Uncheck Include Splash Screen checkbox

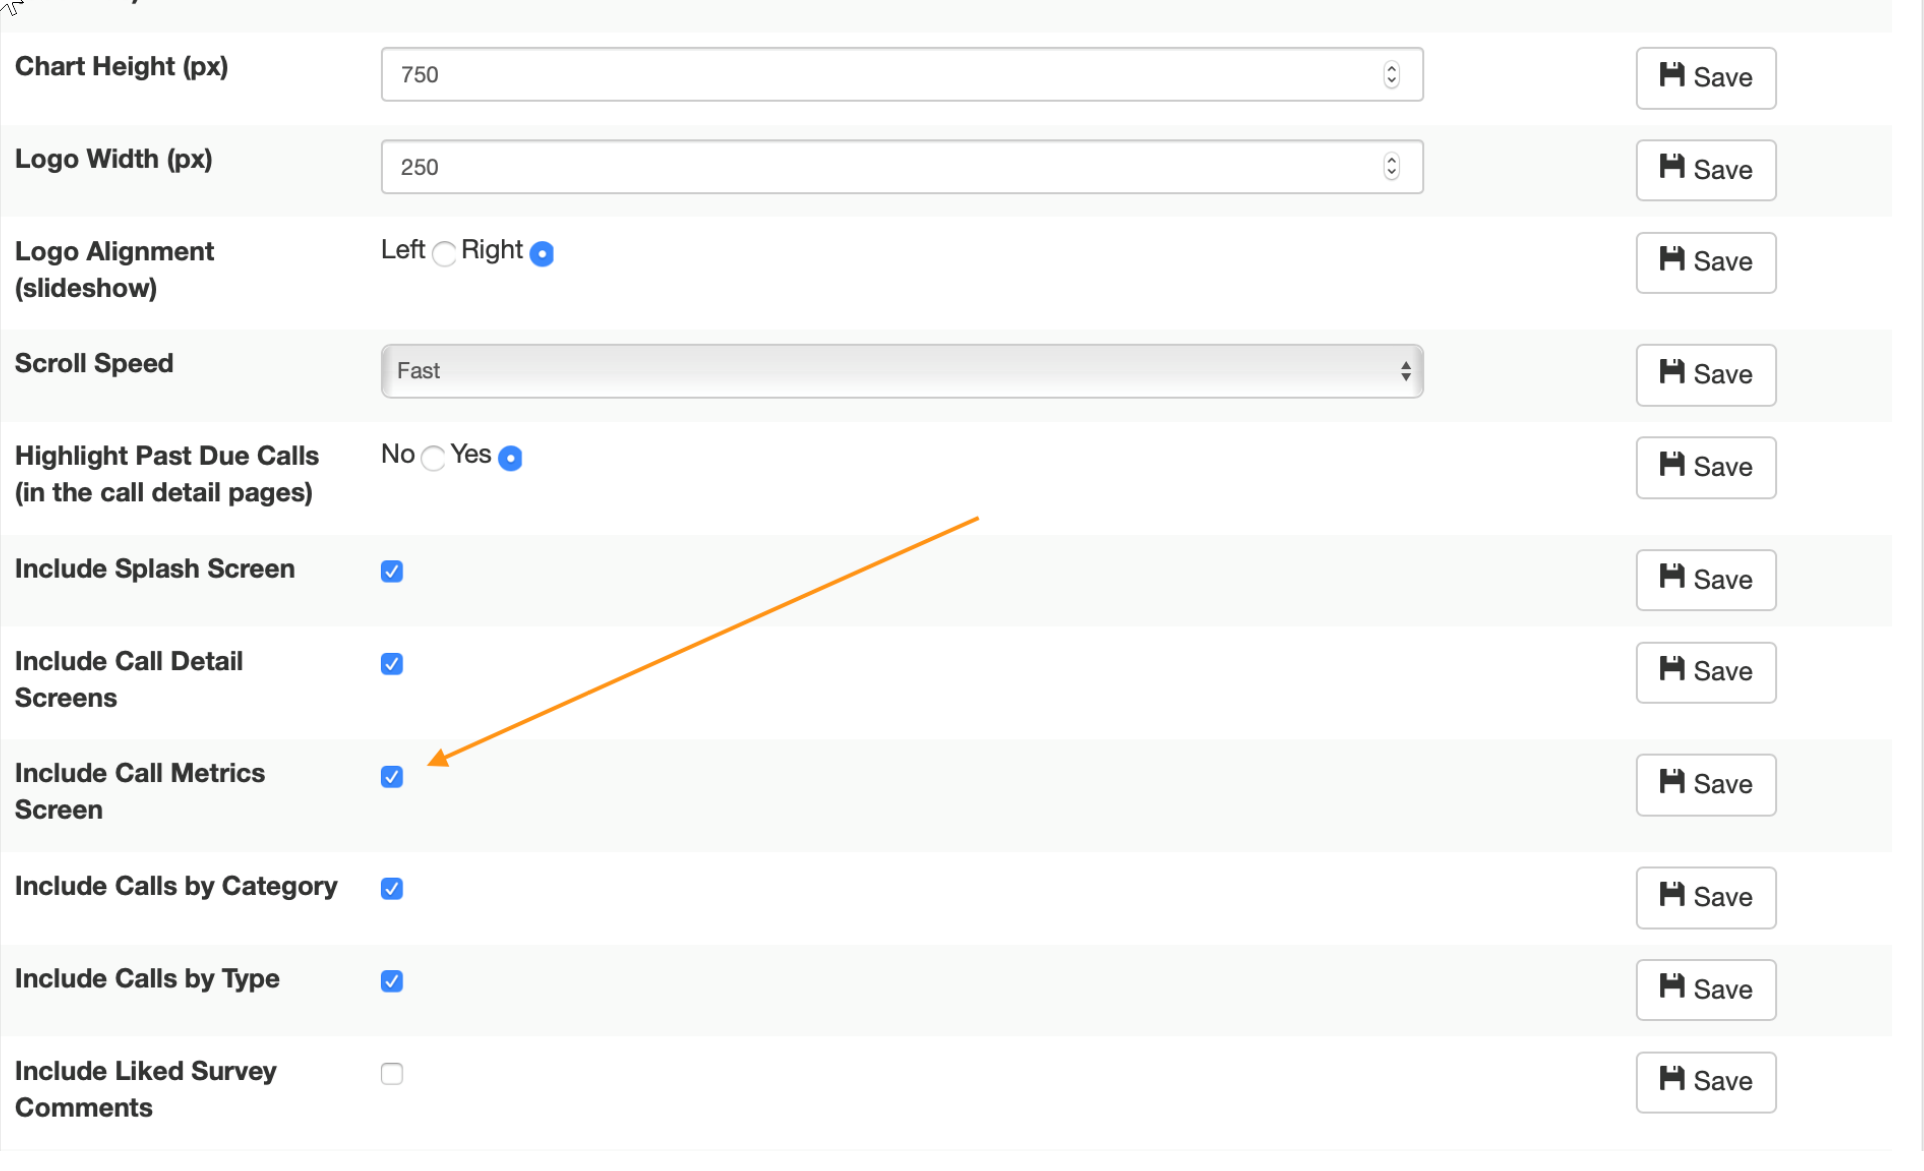coord(392,571)
